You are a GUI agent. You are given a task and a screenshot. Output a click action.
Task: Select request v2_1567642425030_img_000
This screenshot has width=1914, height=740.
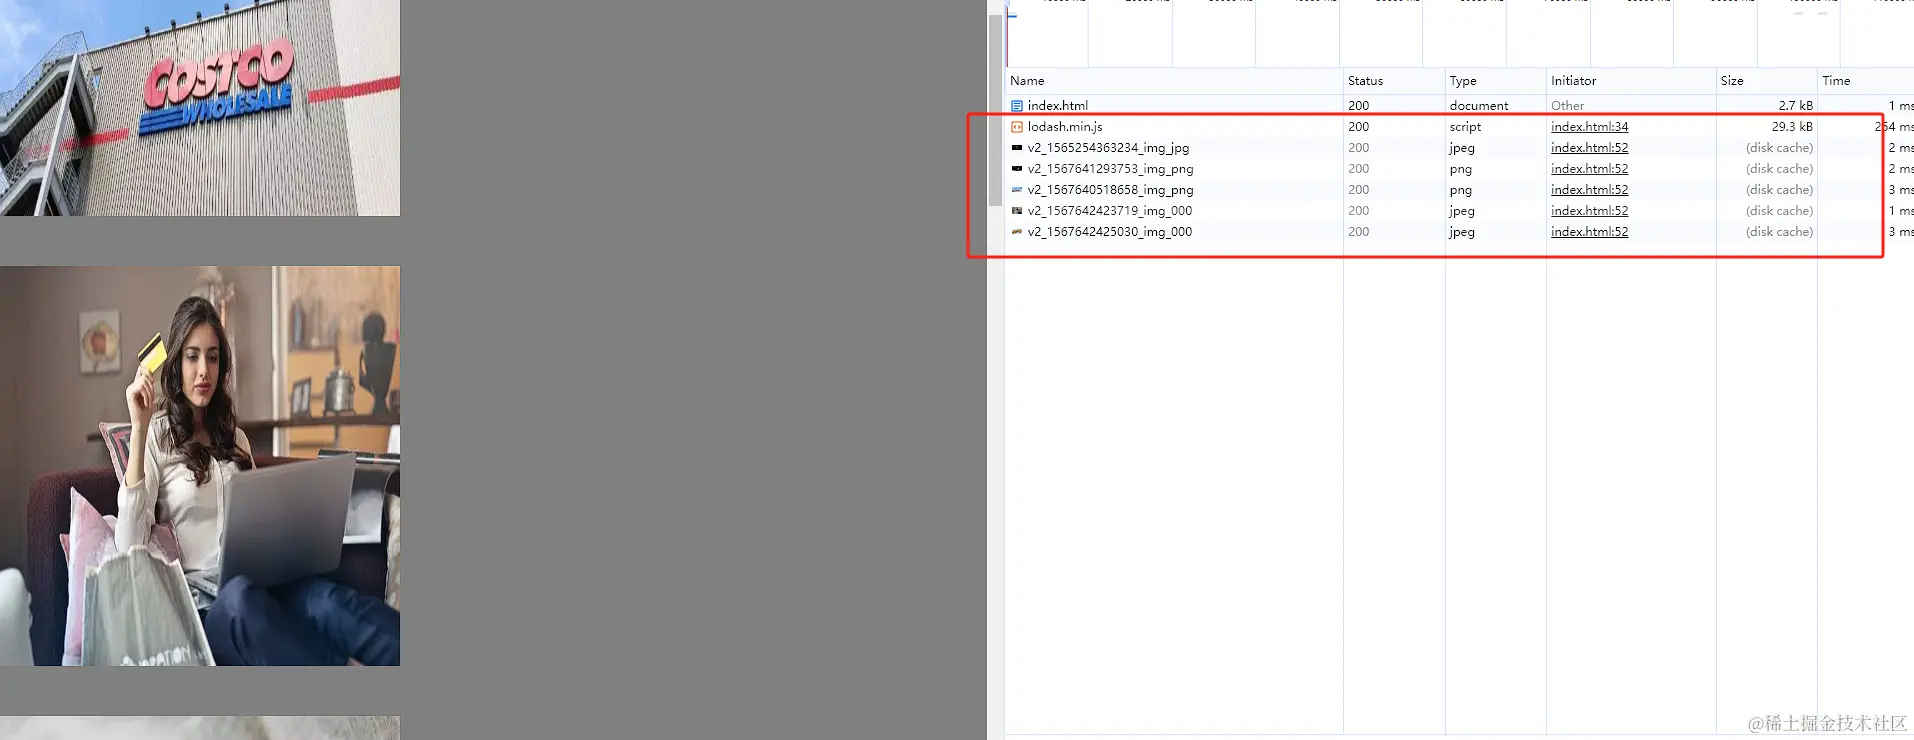1109,232
